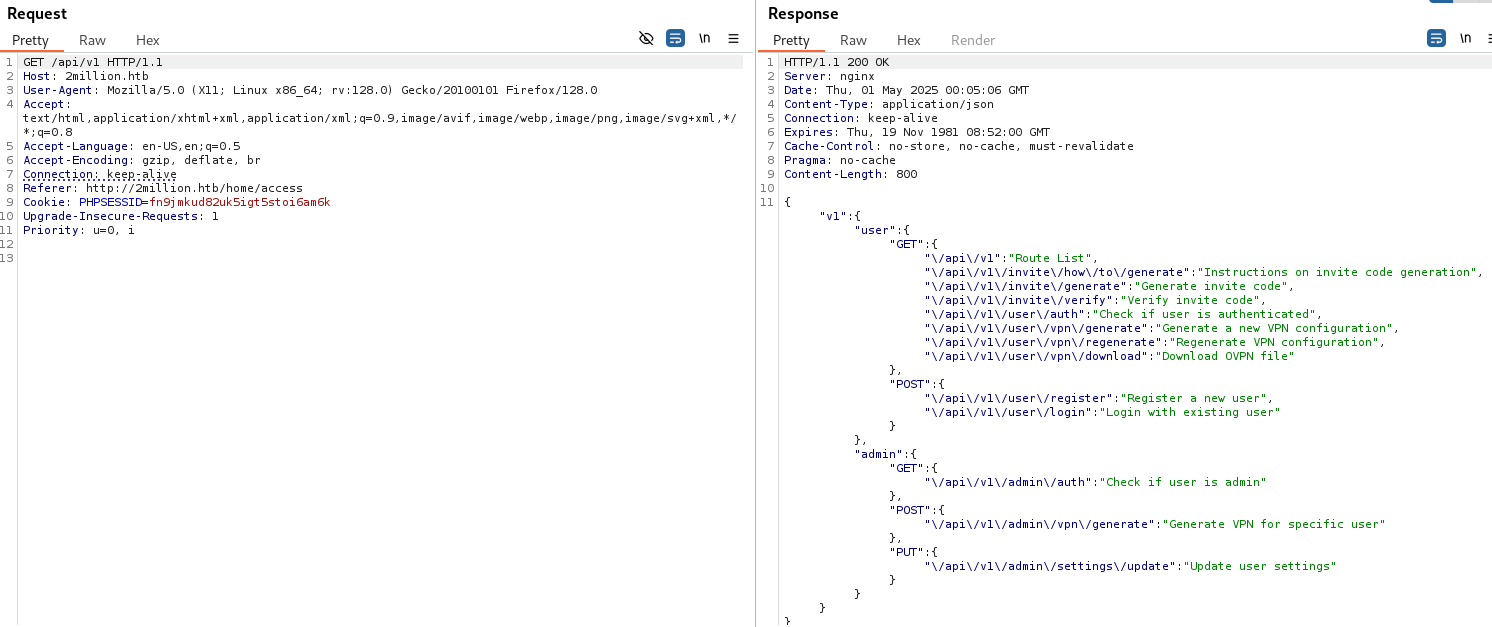The width and height of the screenshot is (1492, 627).
Task: Click the 'Regenerate VPN configuration' entry
Action: pyautogui.click(x=1155, y=342)
